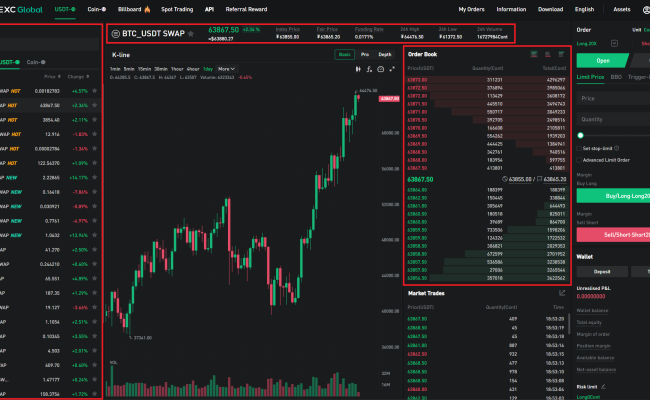Open the chart indicators (fx) icon

point(369,69)
